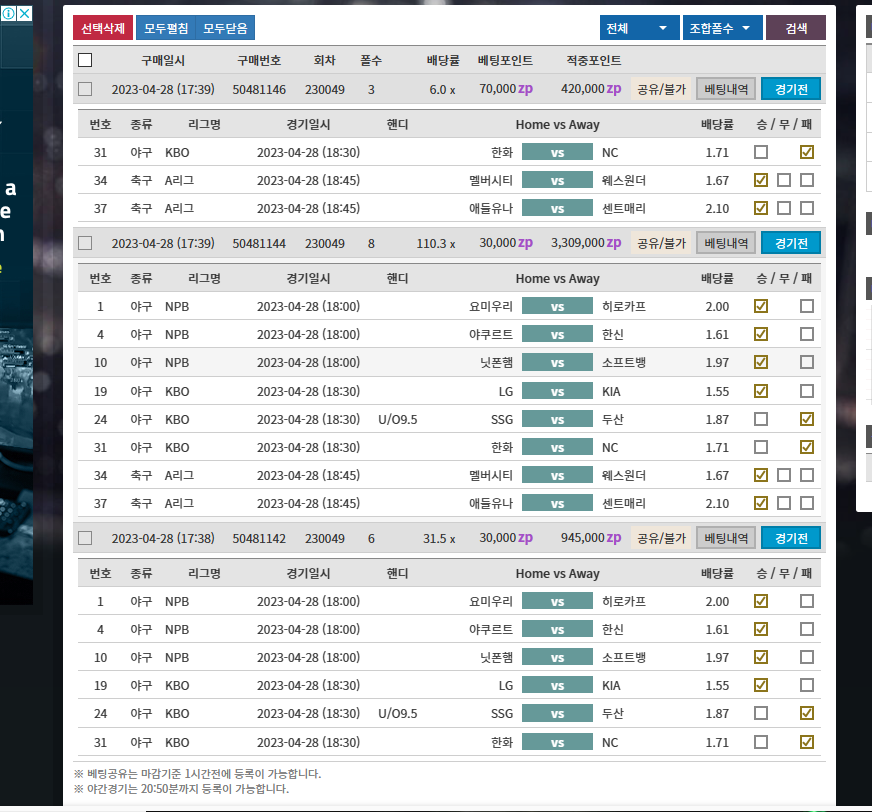872x812 pixels.
Task: Click the red 선택삭제 button
Action: [102, 28]
